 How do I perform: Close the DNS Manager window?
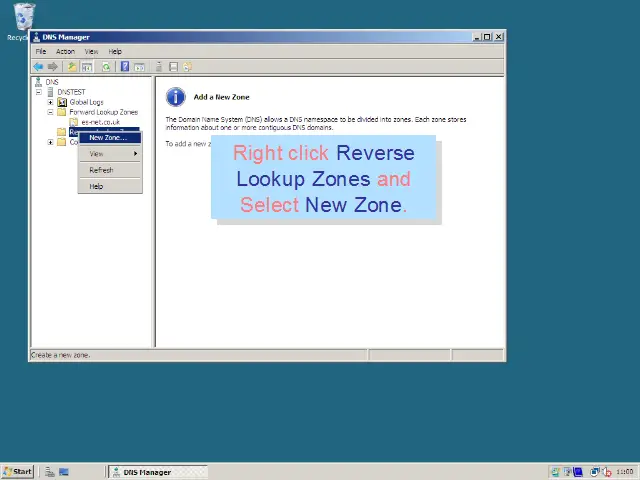click(x=499, y=37)
